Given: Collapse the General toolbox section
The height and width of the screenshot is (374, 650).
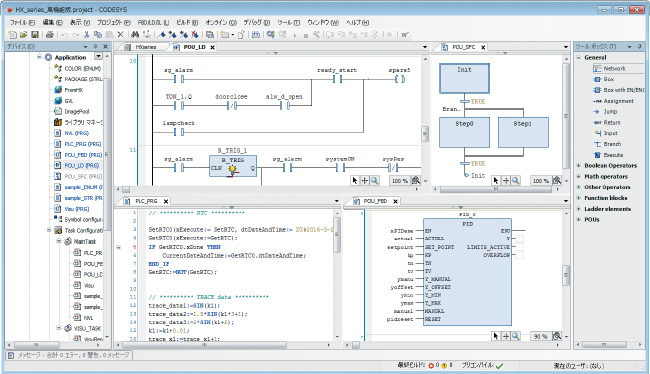Looking at the screenshot, I should (x=579, y=58).
